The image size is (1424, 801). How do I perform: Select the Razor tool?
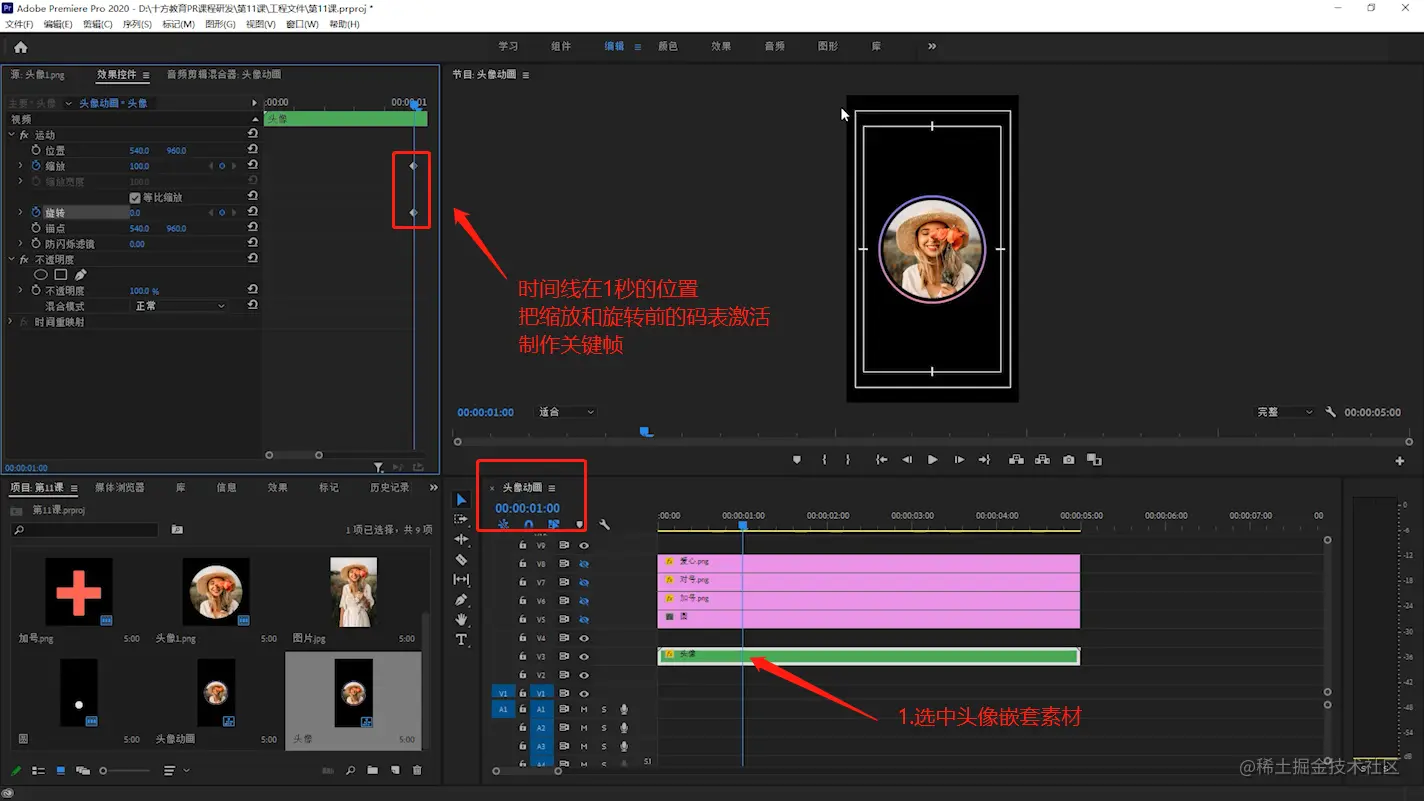[x=461, y=560]
